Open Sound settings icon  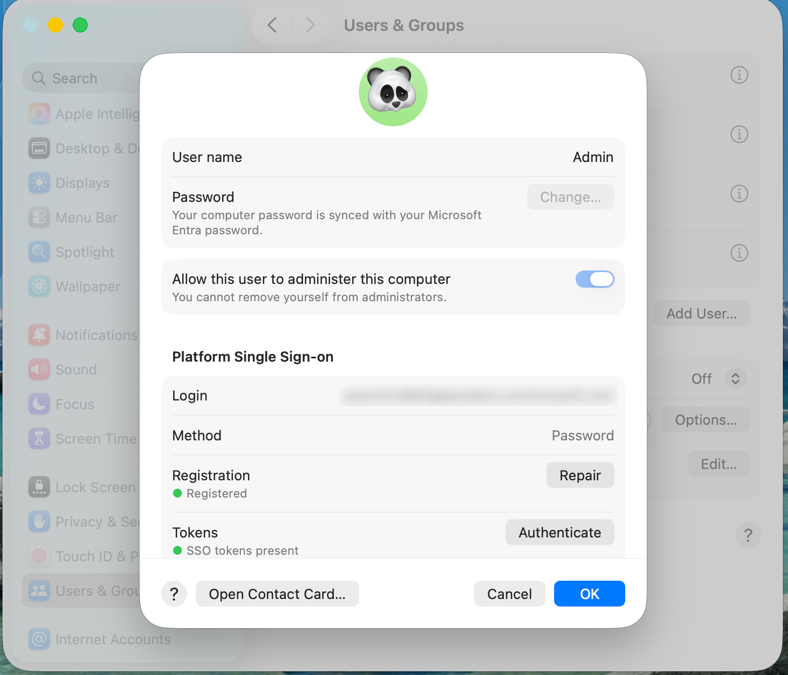click(39, 369)
